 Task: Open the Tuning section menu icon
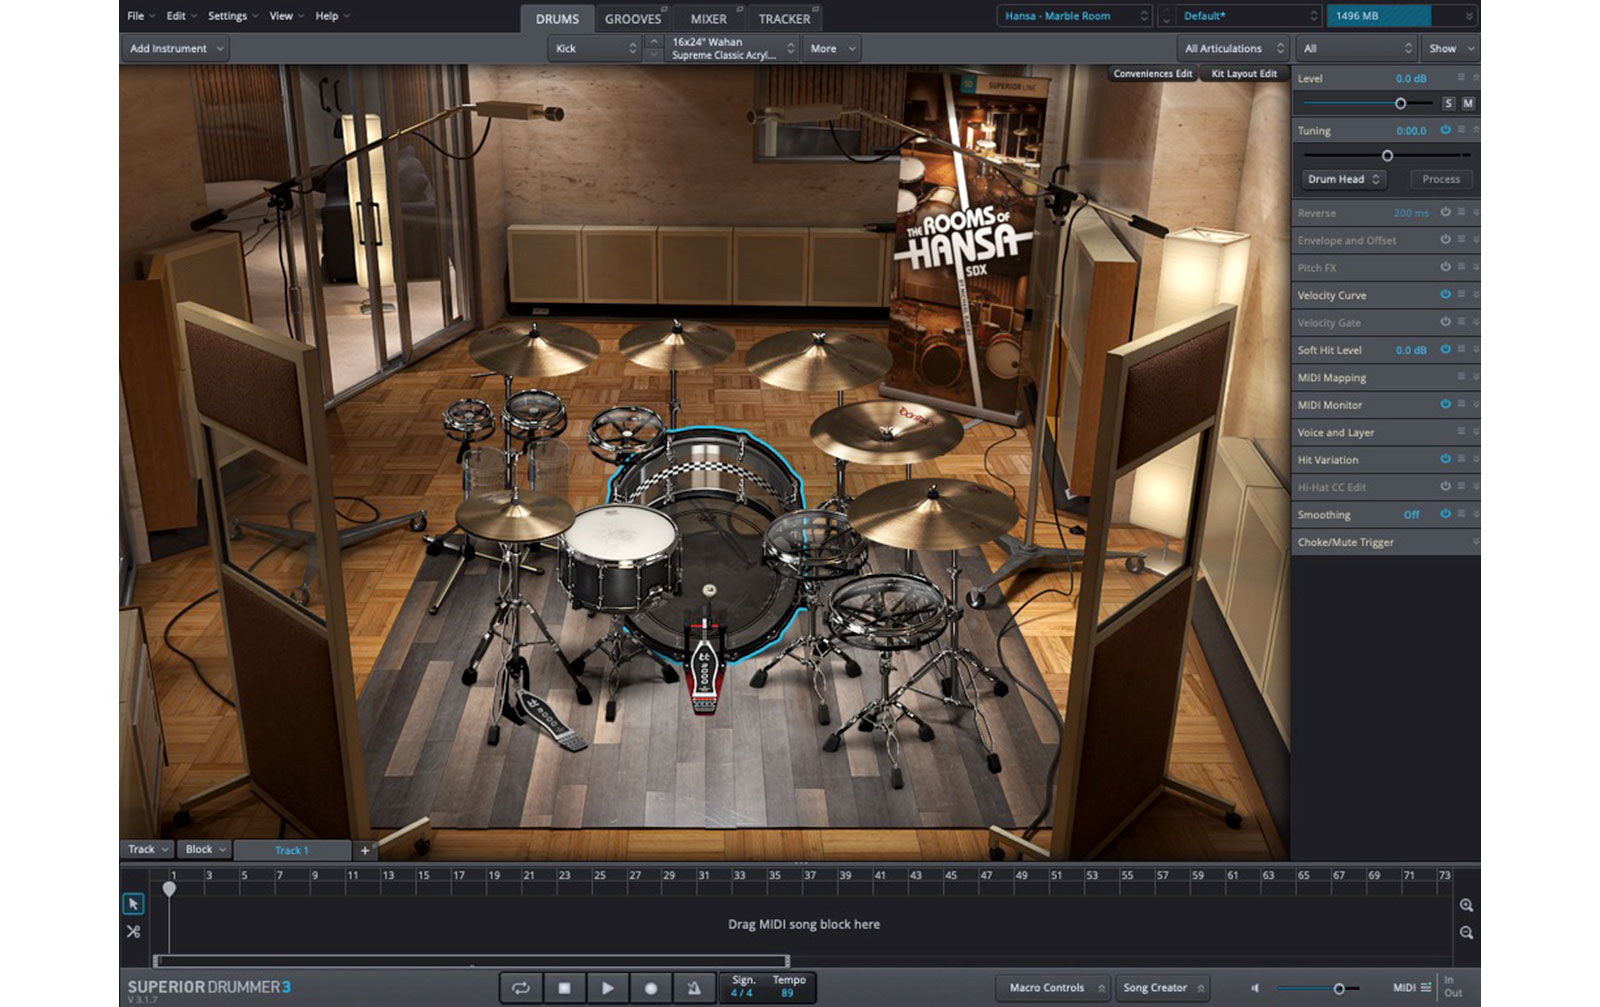(x=1461, y=130)
